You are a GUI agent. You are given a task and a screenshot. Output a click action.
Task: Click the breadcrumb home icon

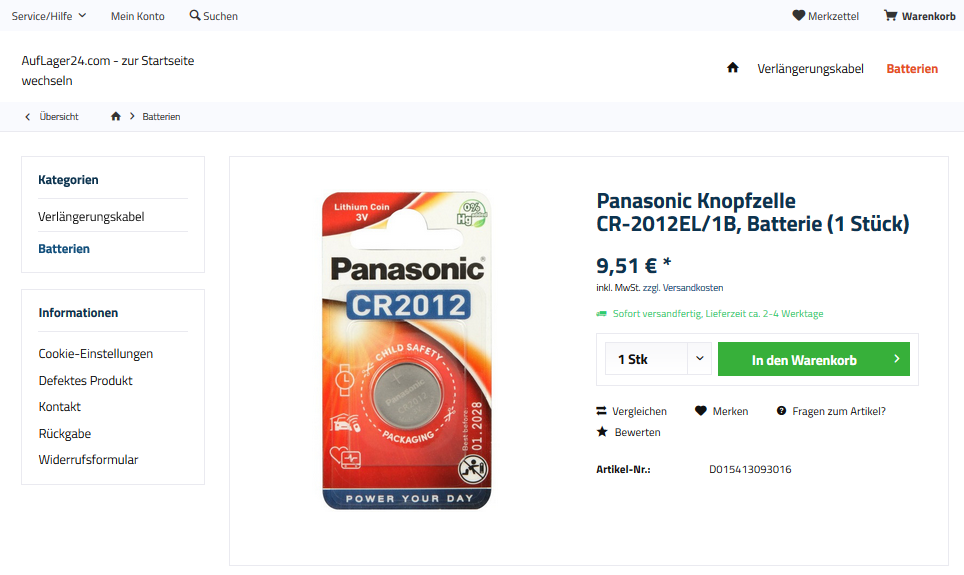pyautogui.click(x=116, y=116)
